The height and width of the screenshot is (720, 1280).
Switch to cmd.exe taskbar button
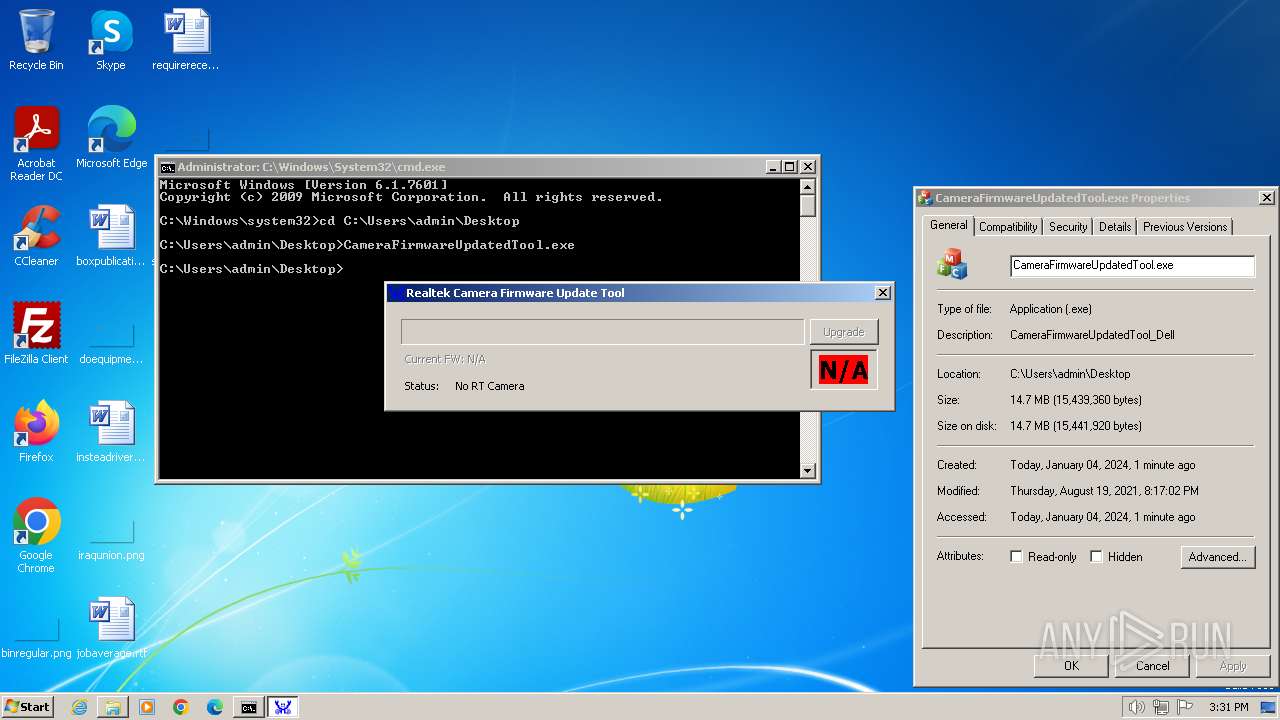pyautogui.click(x=249, y=707)
